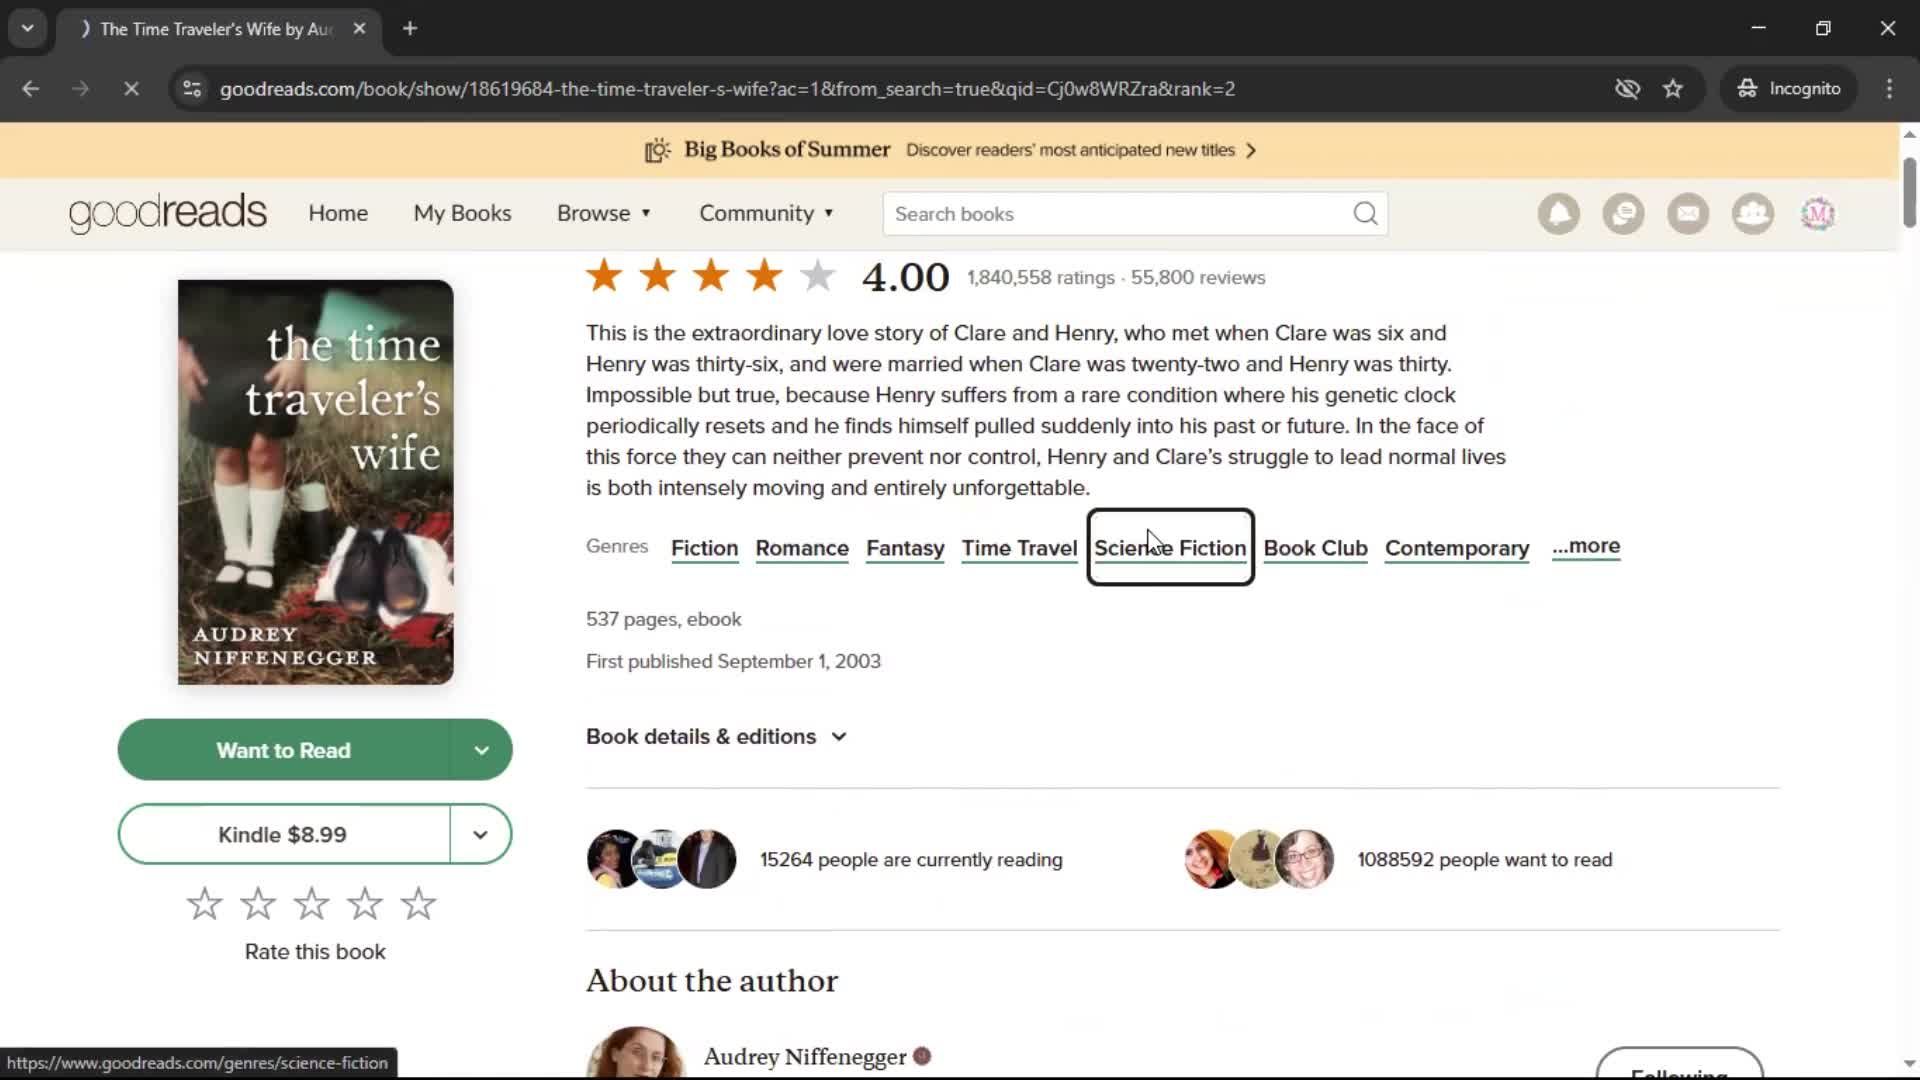Click the Kindle $8.99 button
1920x1080 pixels.
284,834
